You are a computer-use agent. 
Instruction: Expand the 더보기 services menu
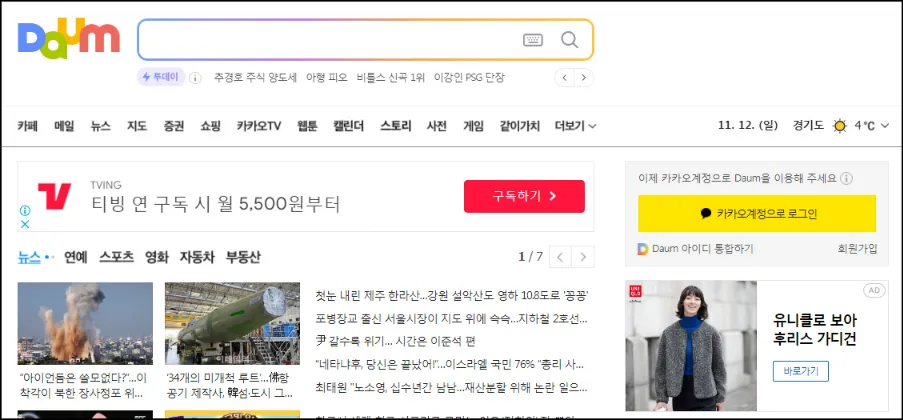575,126
